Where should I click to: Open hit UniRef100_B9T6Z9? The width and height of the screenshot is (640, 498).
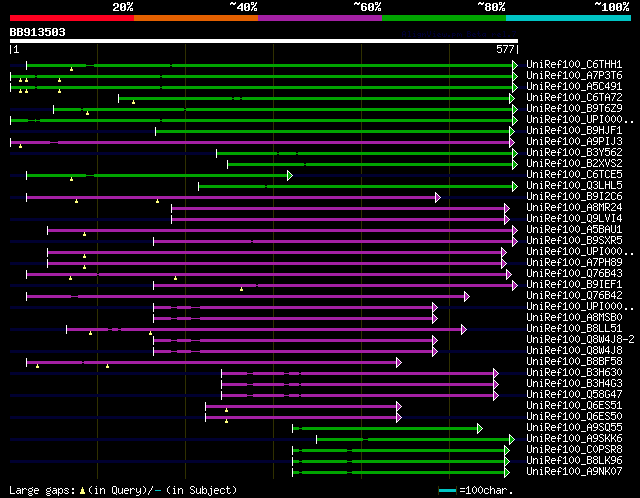(574, 109)
